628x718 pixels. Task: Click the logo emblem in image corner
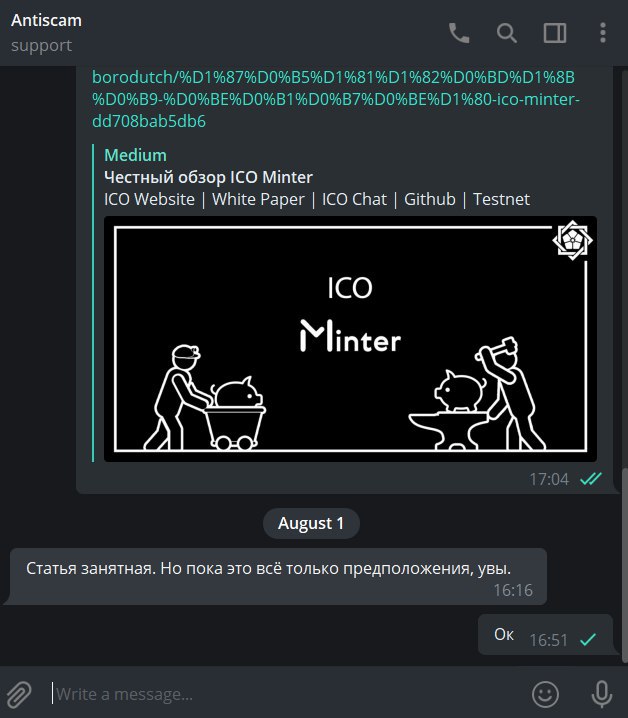(572, 240)
